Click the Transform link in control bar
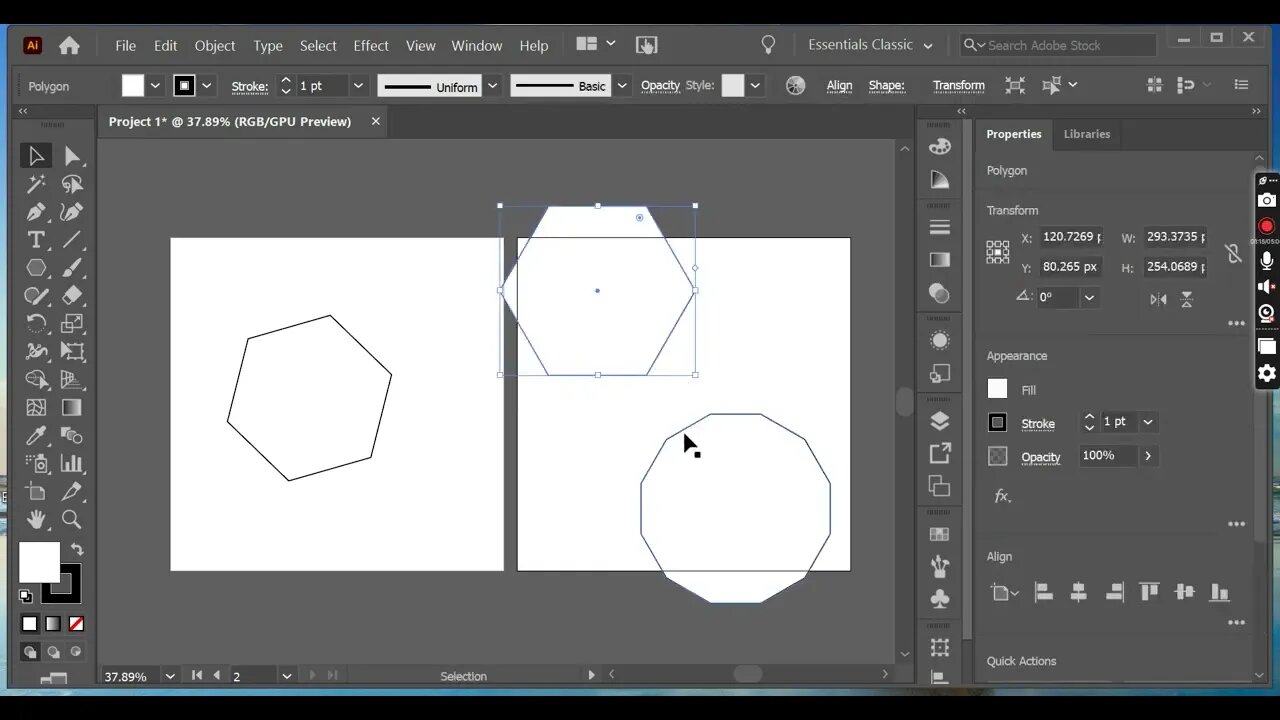 click(958, 85)
